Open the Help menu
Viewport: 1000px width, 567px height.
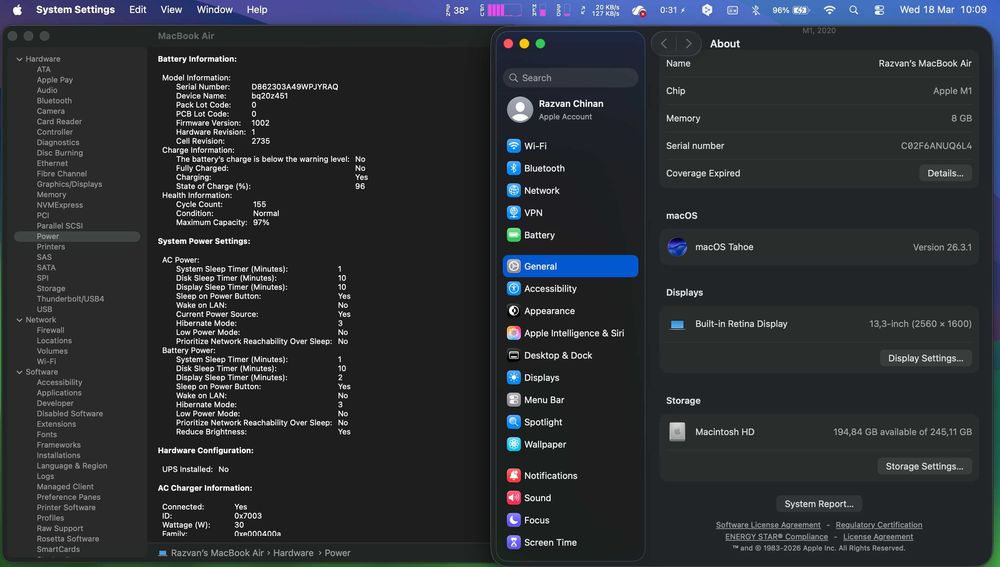[x=257, y=10]
